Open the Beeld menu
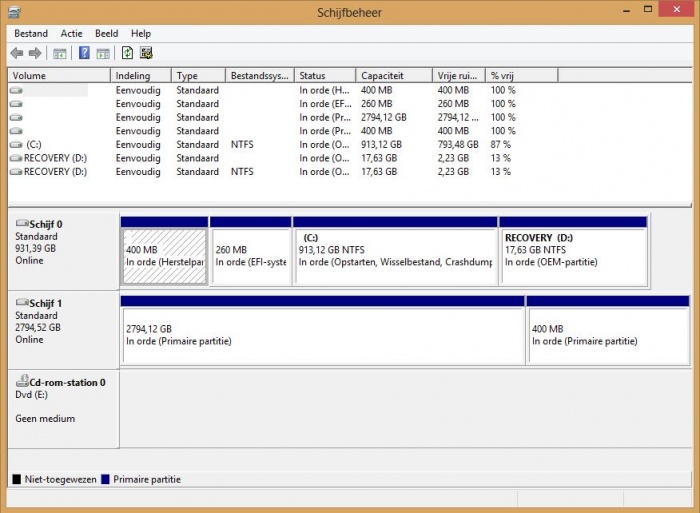700x513 pixels. [x=106, y=34]
